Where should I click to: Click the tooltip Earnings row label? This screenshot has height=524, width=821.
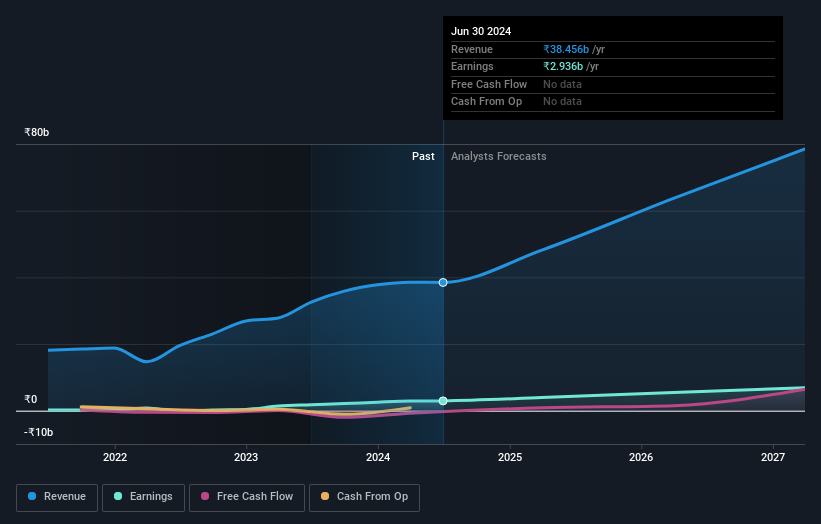tap(472, 66)
